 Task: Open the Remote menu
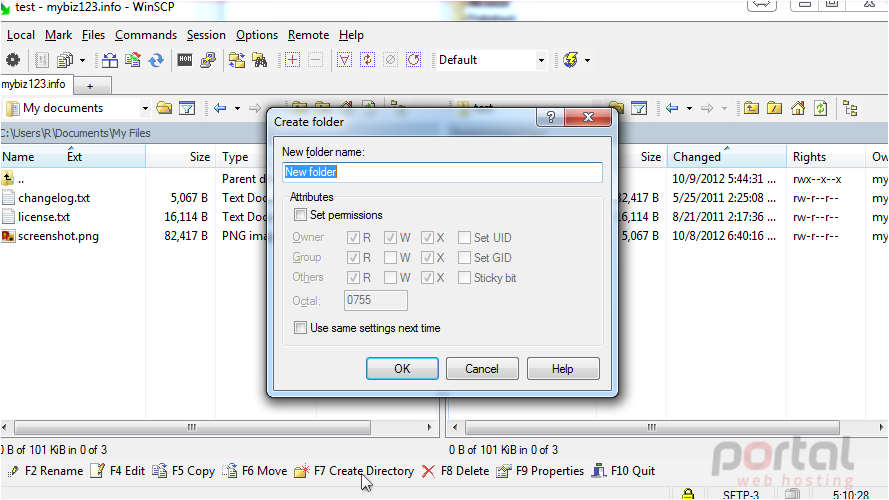pyautogui.click(x=308, y=35)
